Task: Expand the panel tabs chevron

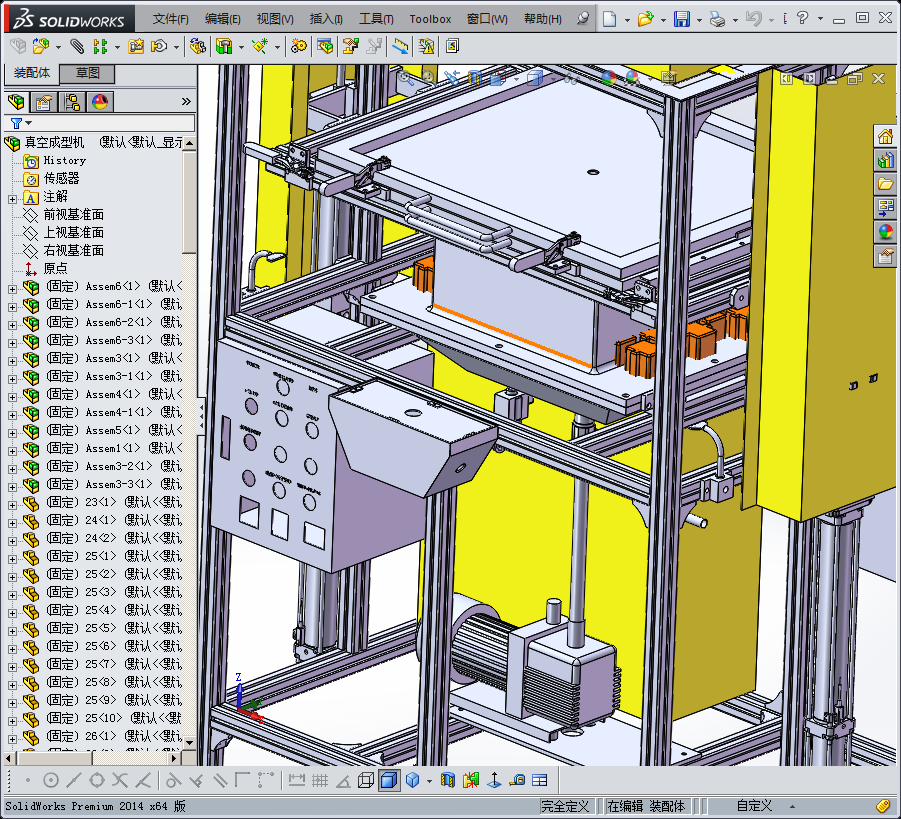Action: coord(186,102)
